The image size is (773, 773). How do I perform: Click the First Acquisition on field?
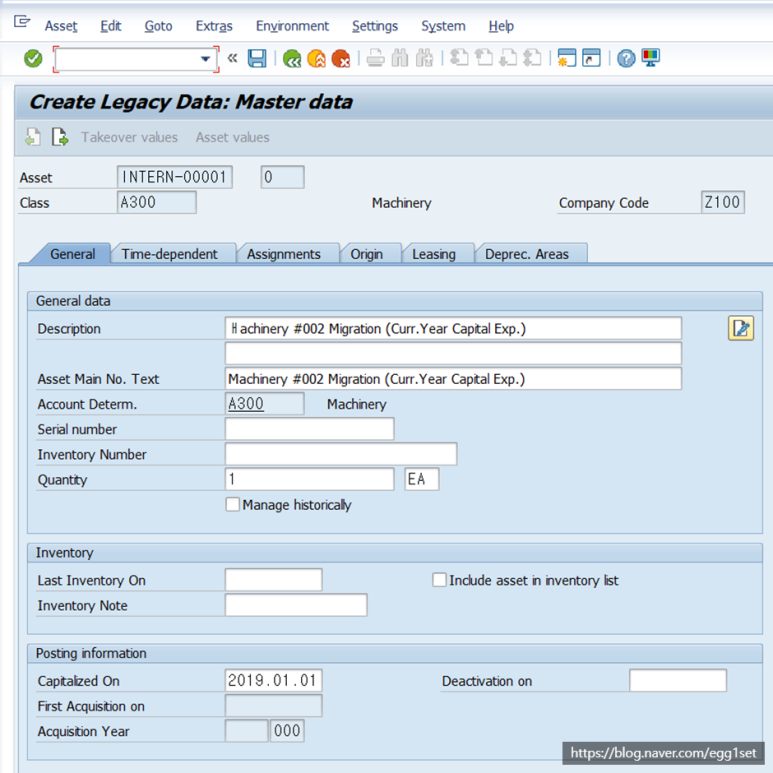coord(274,706)
